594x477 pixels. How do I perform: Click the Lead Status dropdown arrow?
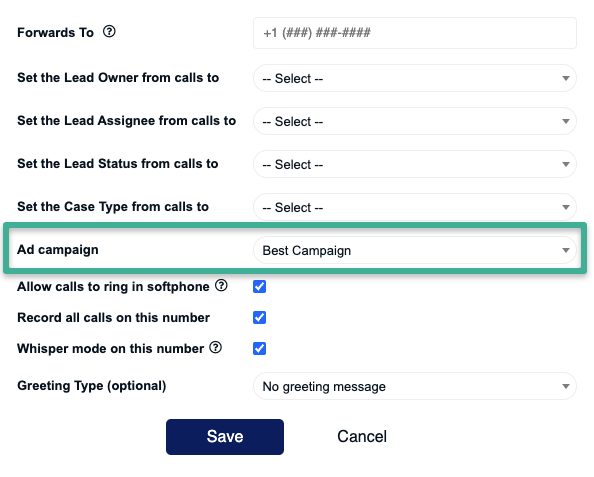[x=566, y=164]
